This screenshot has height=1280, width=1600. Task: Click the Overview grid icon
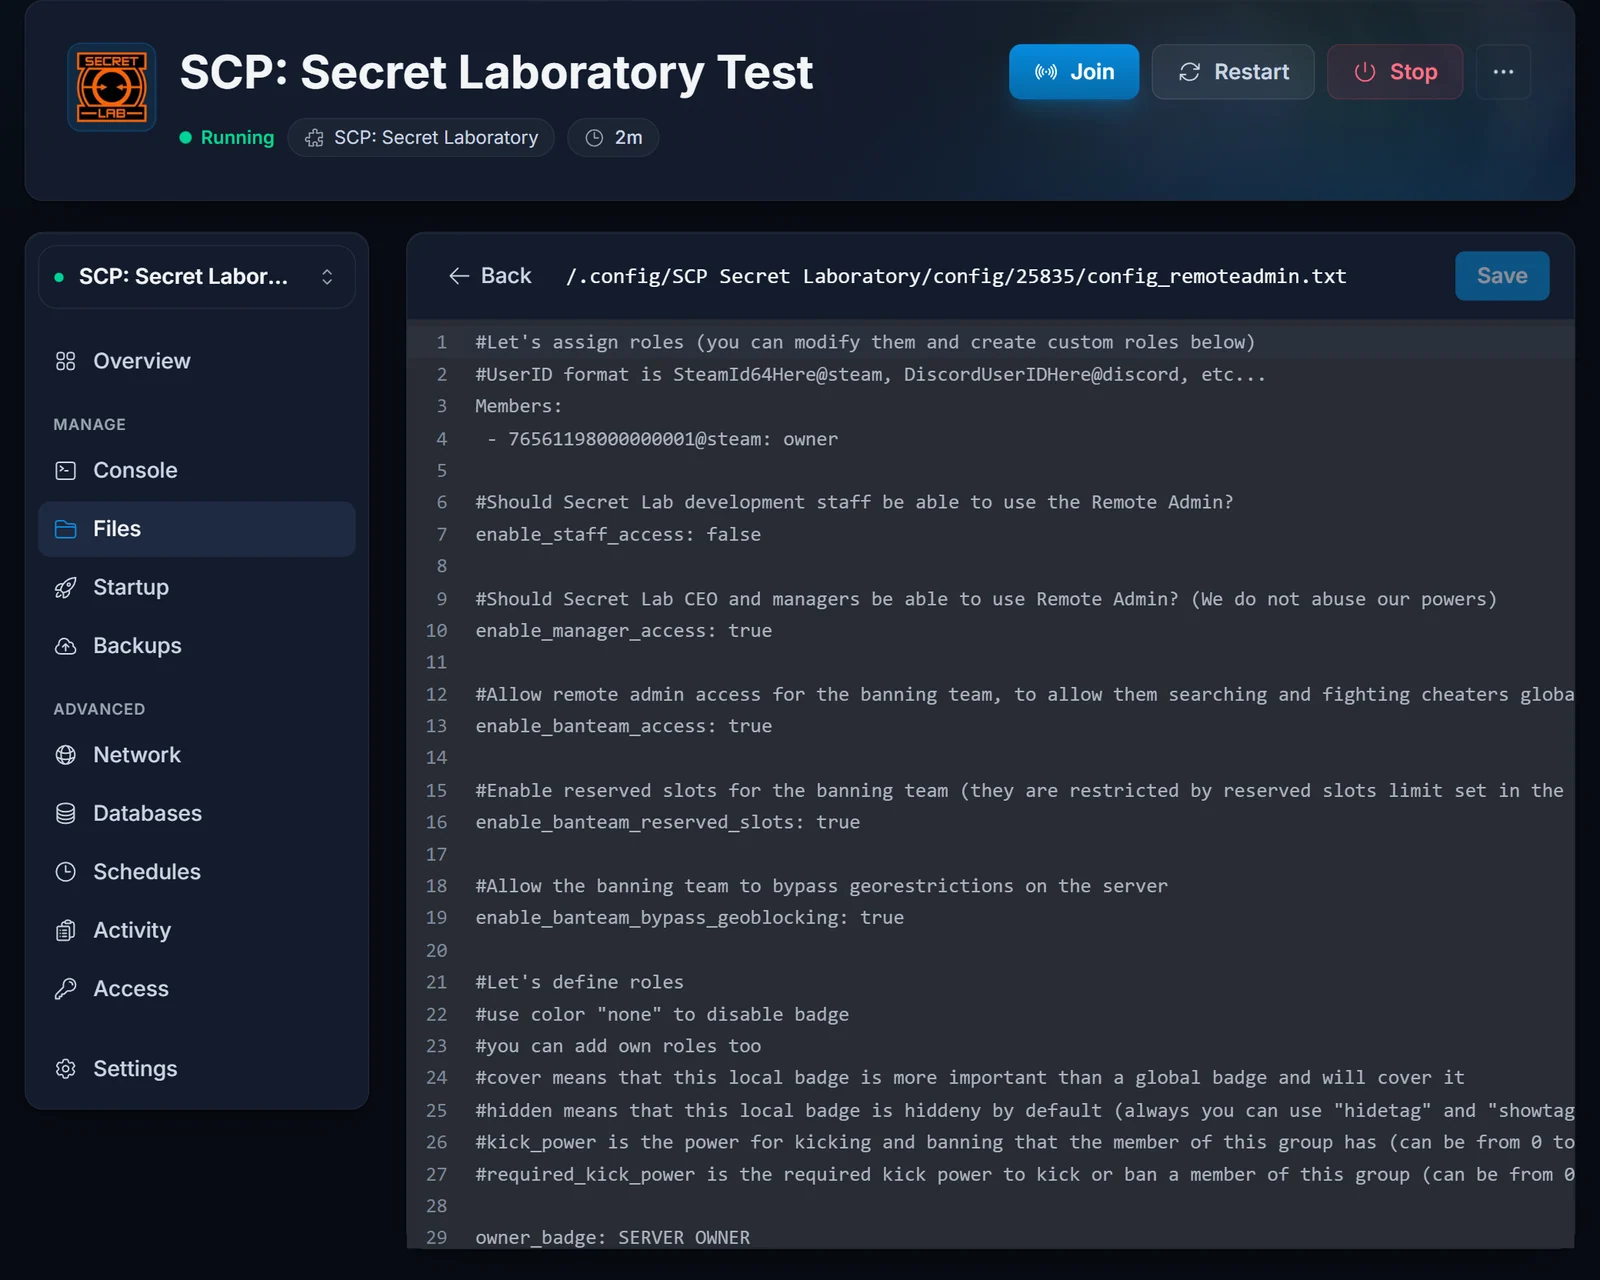[x=66, y=361]
